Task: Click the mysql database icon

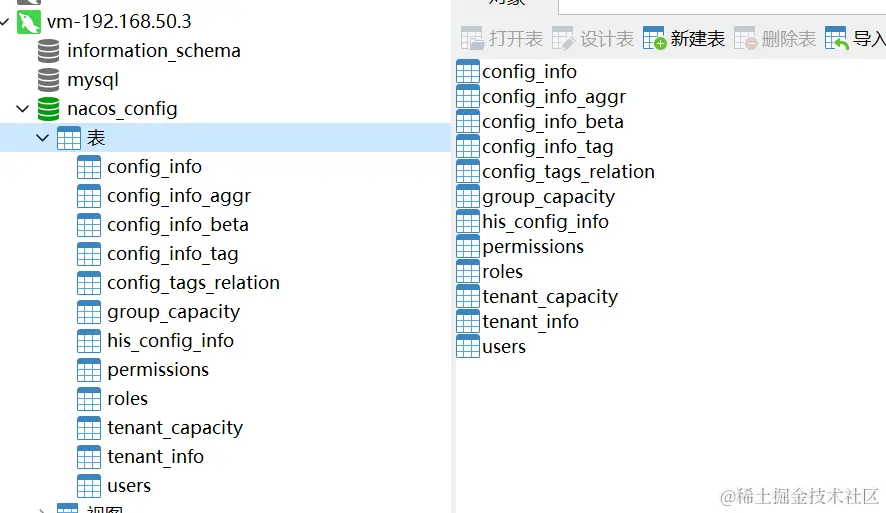Action: pos(48,79)
